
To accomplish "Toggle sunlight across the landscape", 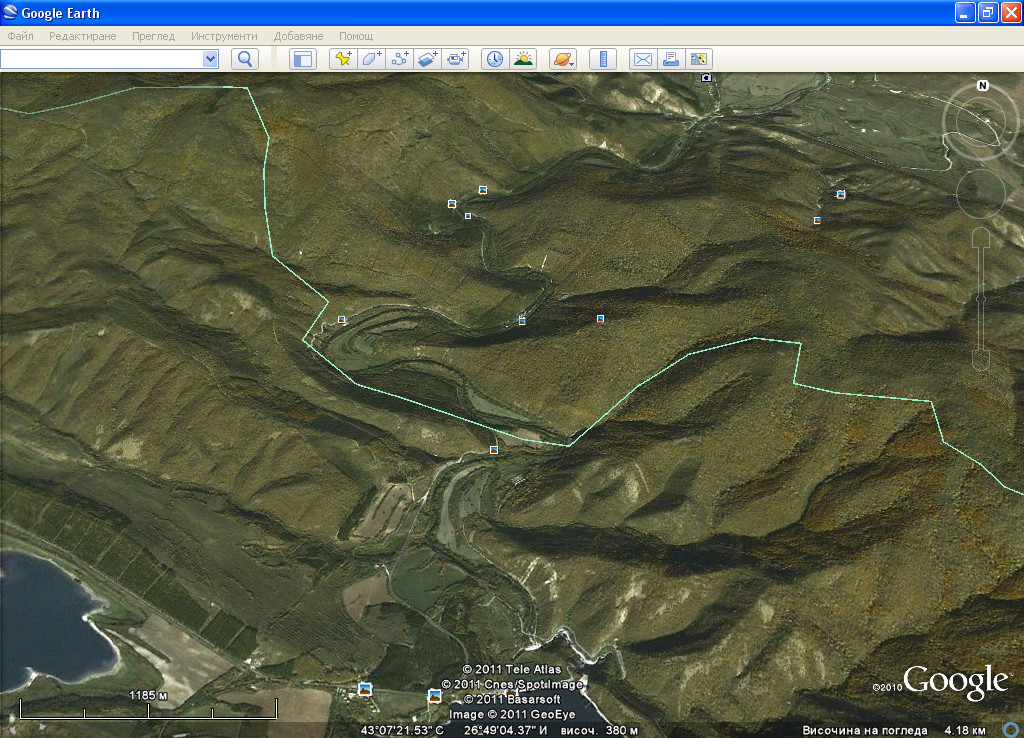I will 524,59.
